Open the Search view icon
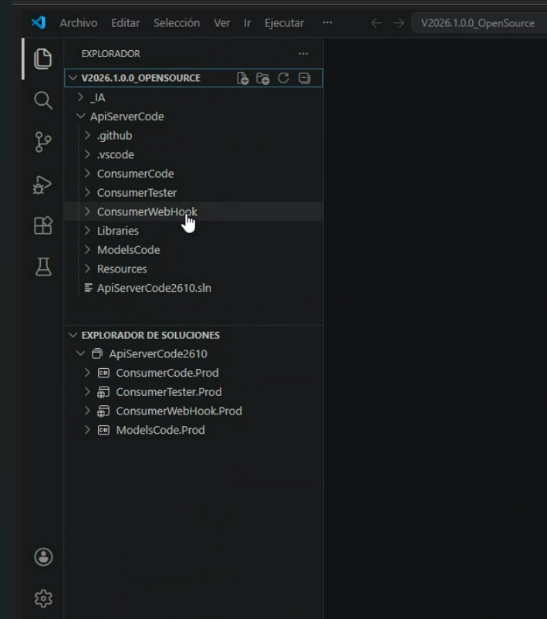The height and width of the screenshot is (619, 547). point(43,100)
